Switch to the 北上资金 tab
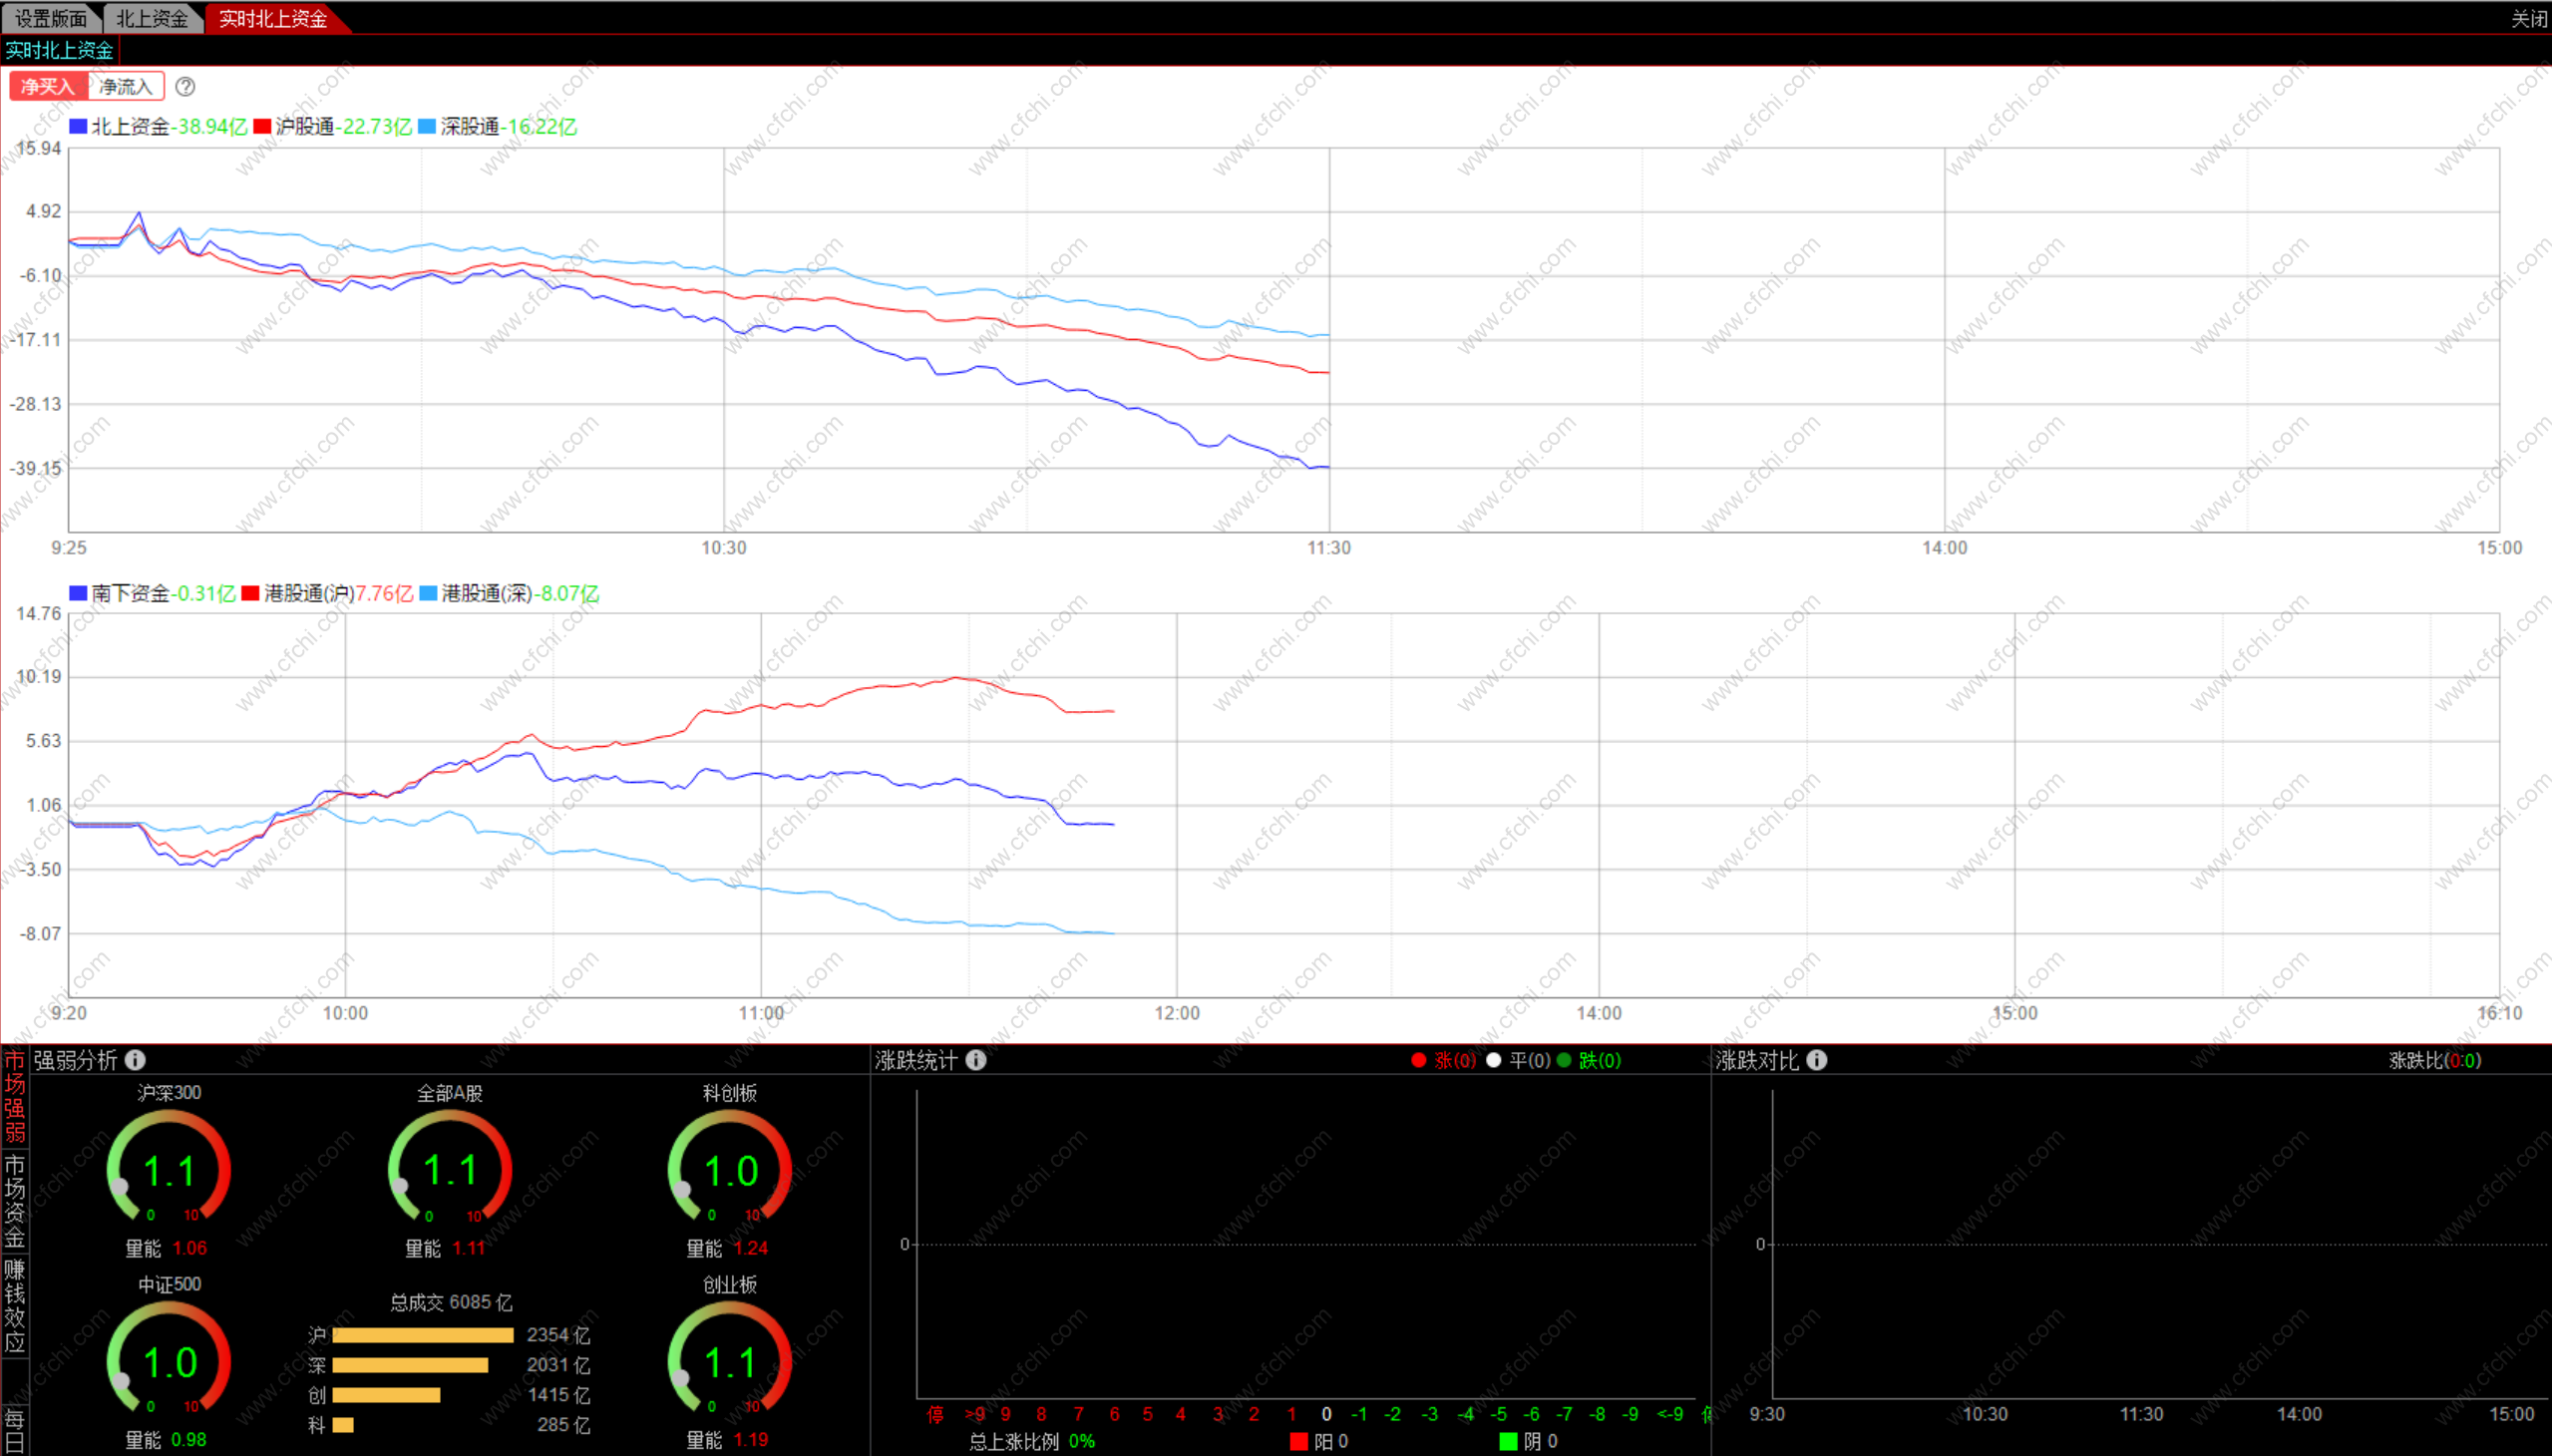Viewport: 2552px width, 1456px height. pyautogui.click(x=152, y=18)
